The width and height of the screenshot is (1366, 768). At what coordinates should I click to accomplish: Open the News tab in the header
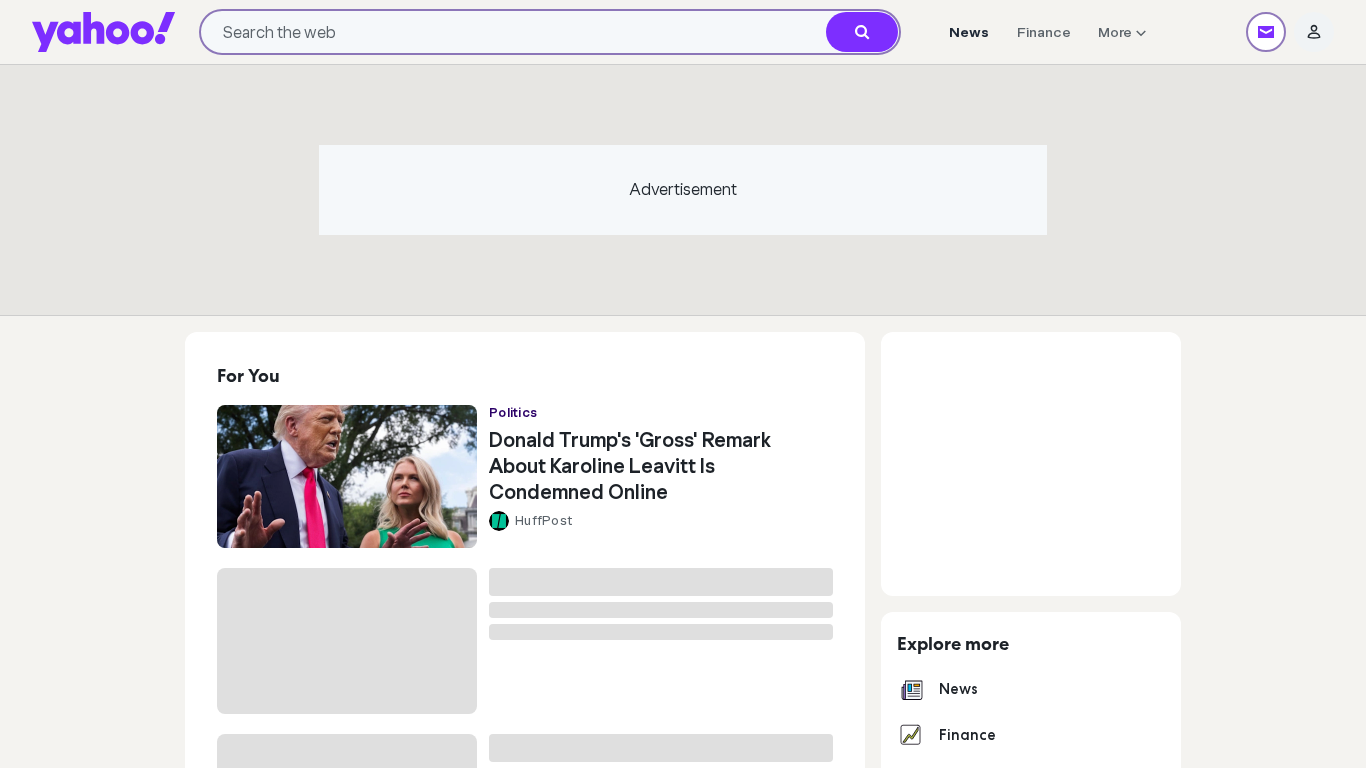(969, 32)
